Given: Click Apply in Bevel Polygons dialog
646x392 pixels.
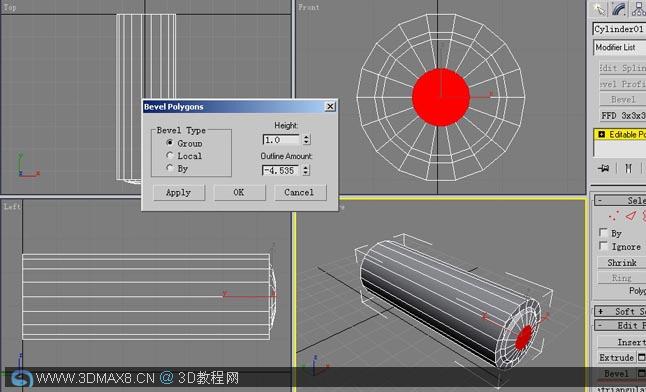Looking at the screenshot, I should click(178, 192).
